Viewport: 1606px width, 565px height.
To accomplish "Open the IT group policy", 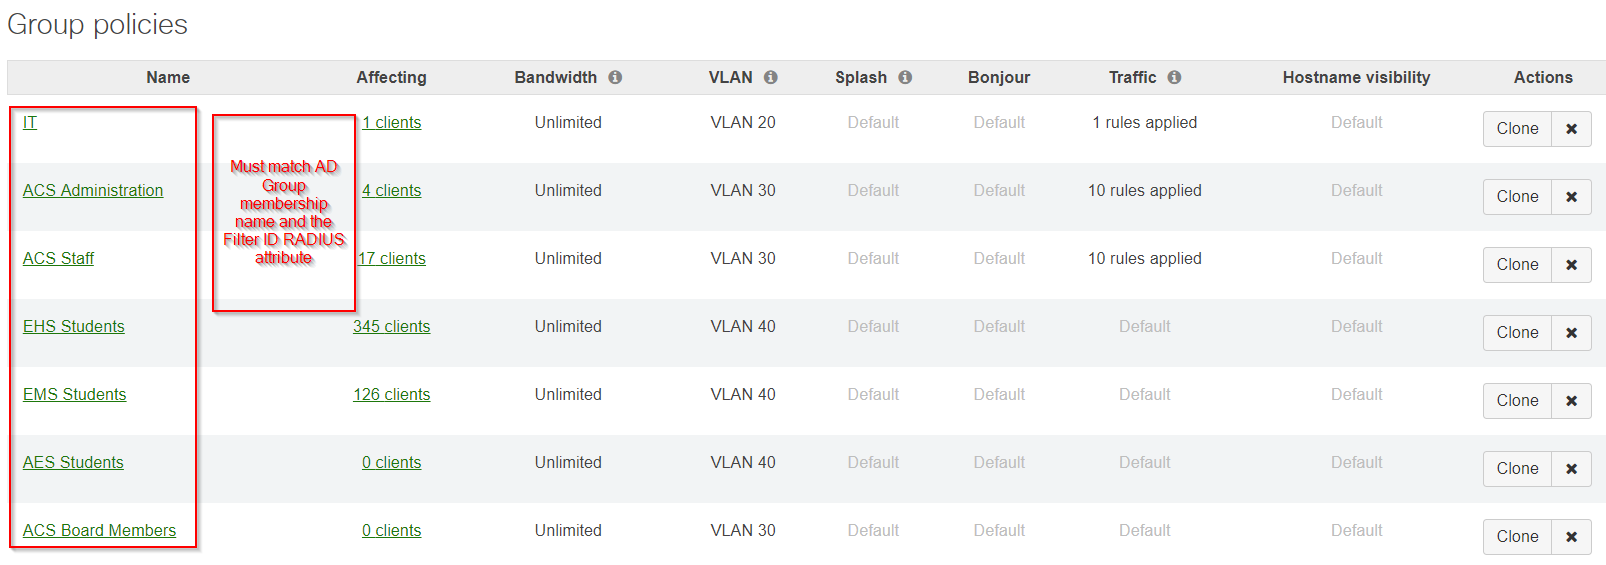I will click(x=30, y=123).
